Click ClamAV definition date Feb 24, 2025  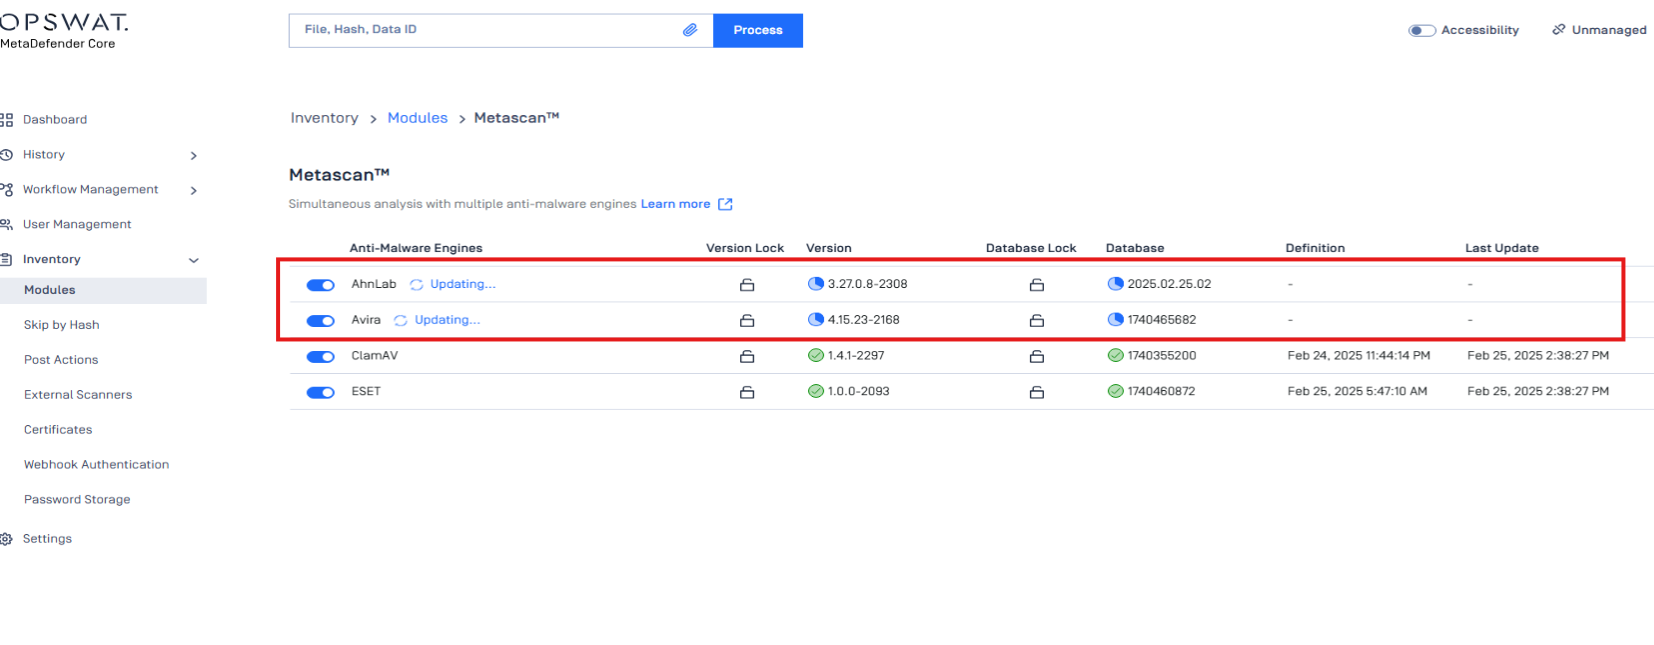coord(1359,356)
